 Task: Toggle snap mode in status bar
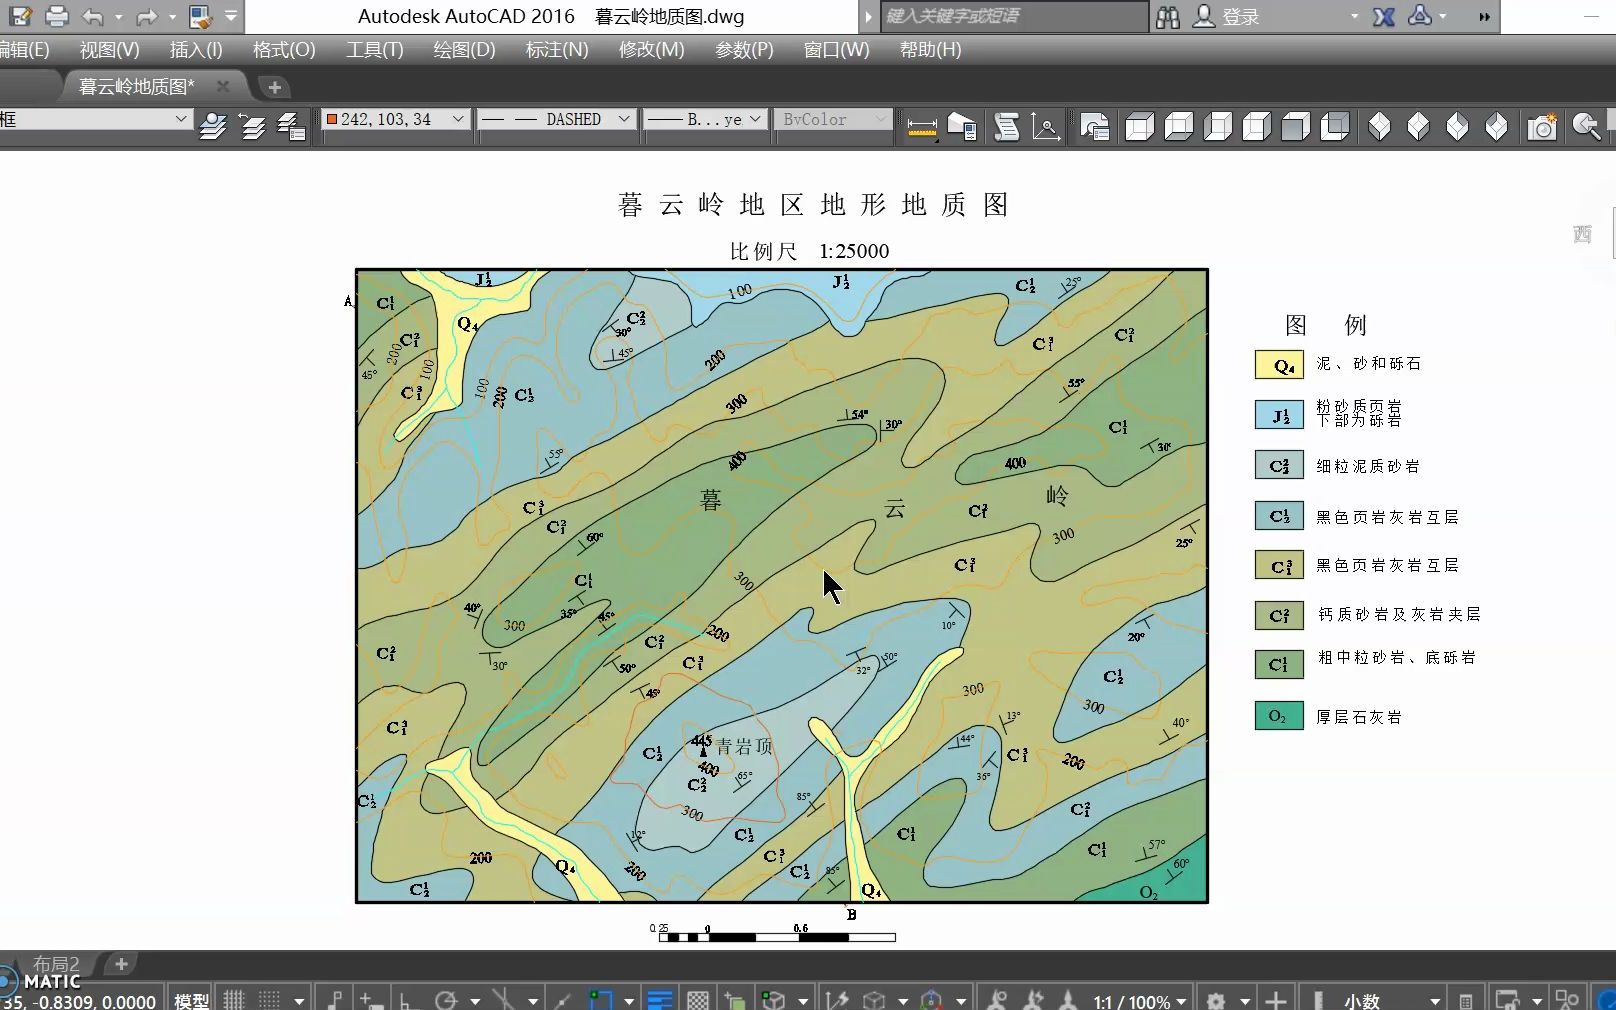[270, 1000]
